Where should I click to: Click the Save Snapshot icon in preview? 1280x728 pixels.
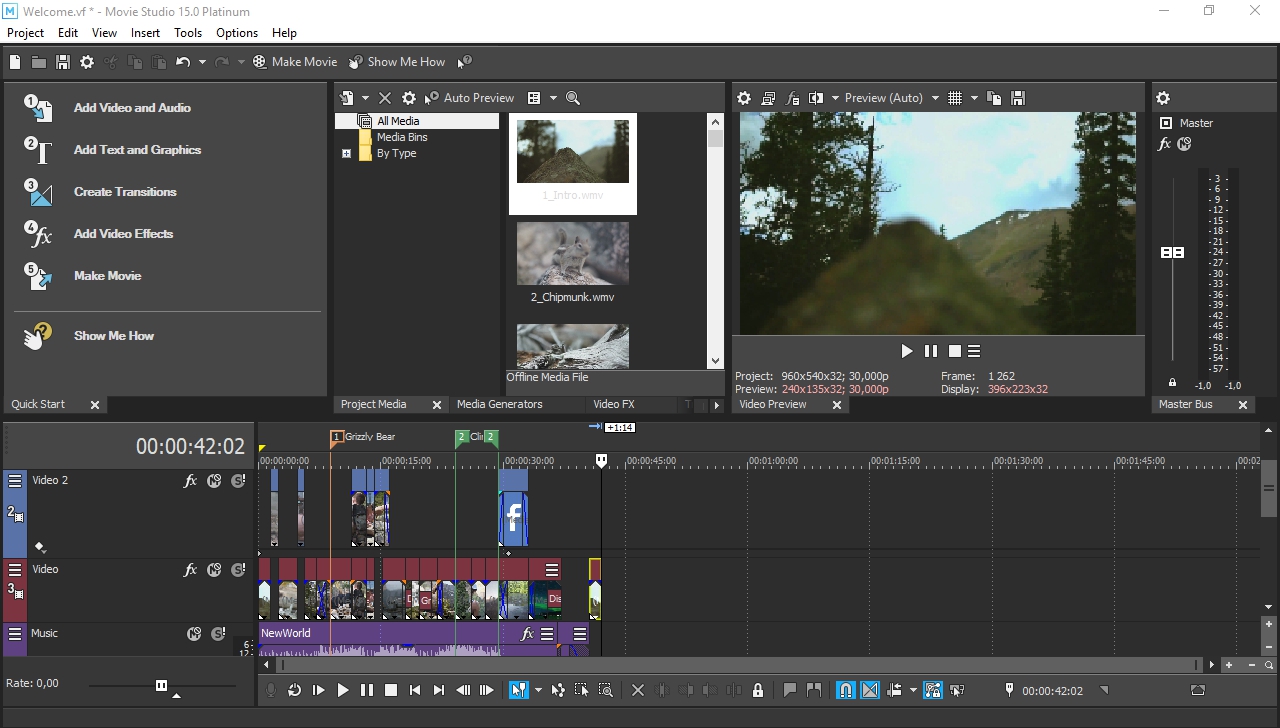[1018, 98]
